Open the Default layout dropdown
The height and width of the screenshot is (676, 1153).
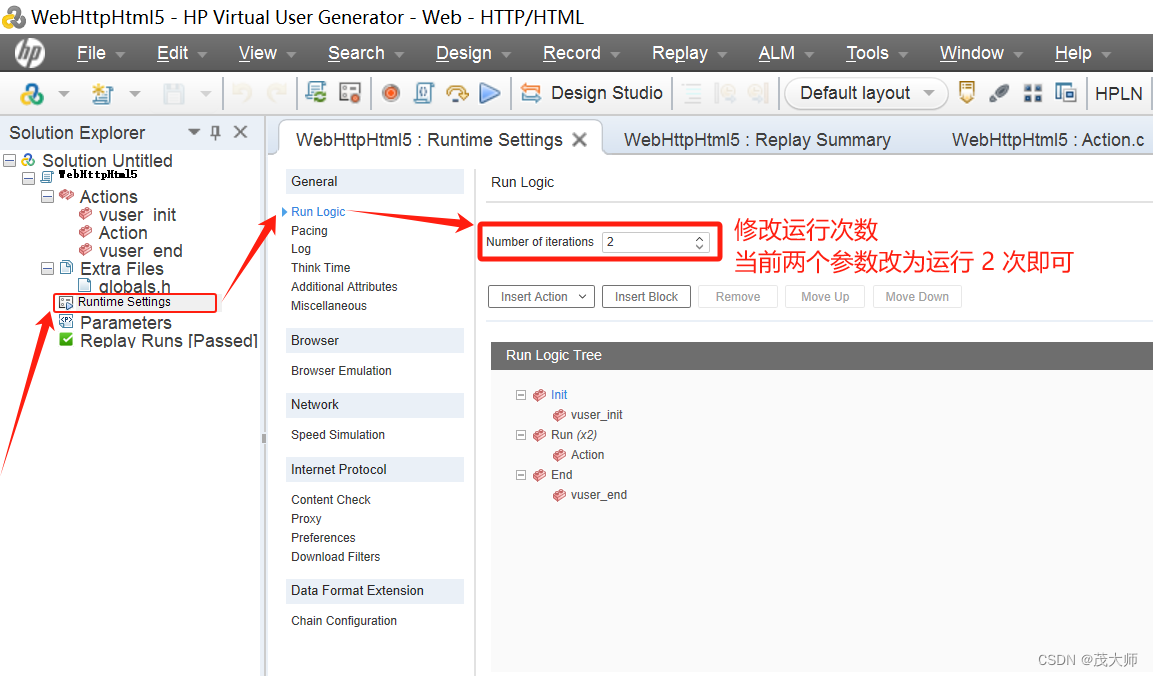pyautogui.click(x=865, y=93)
